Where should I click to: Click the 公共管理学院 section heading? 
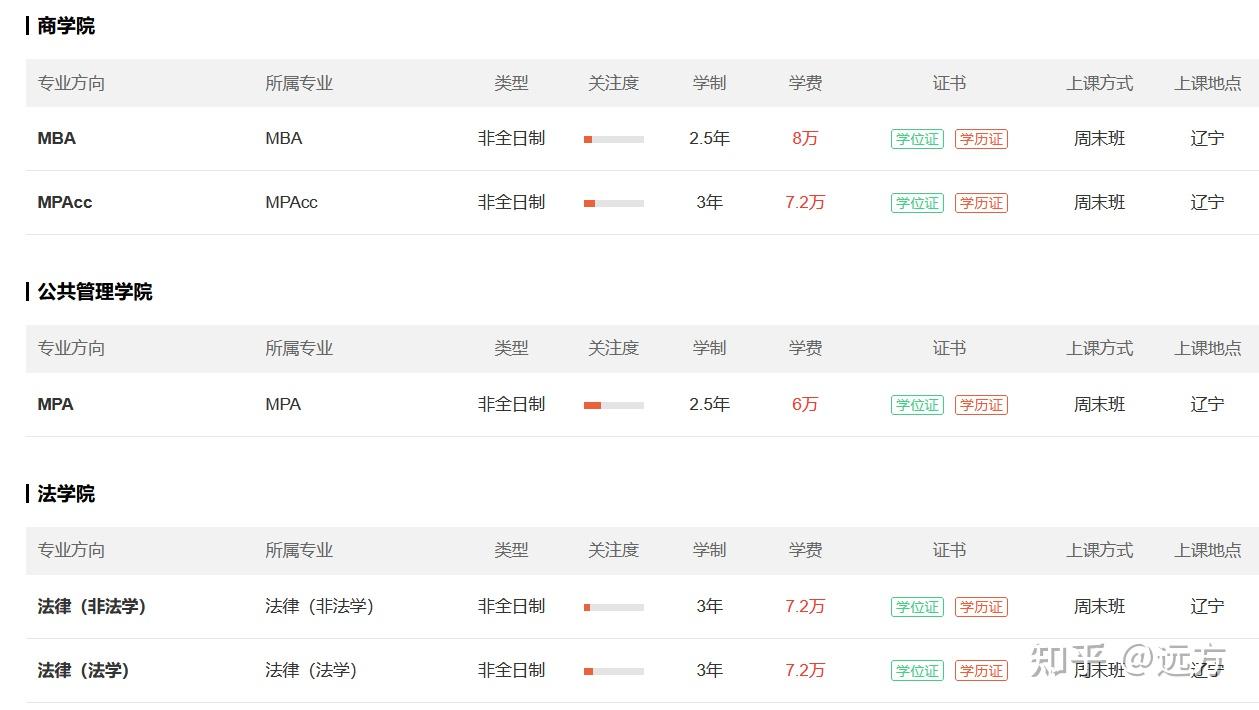click(95, 292)
